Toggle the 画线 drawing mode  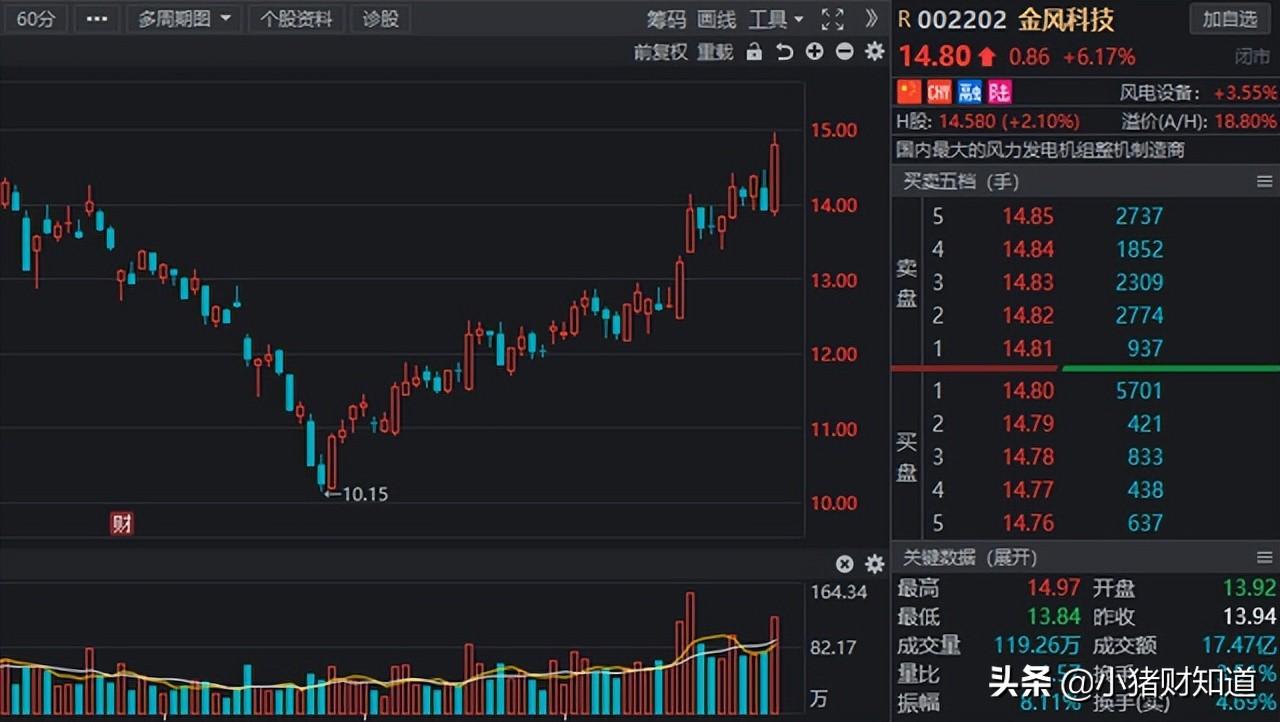(716, 19)
